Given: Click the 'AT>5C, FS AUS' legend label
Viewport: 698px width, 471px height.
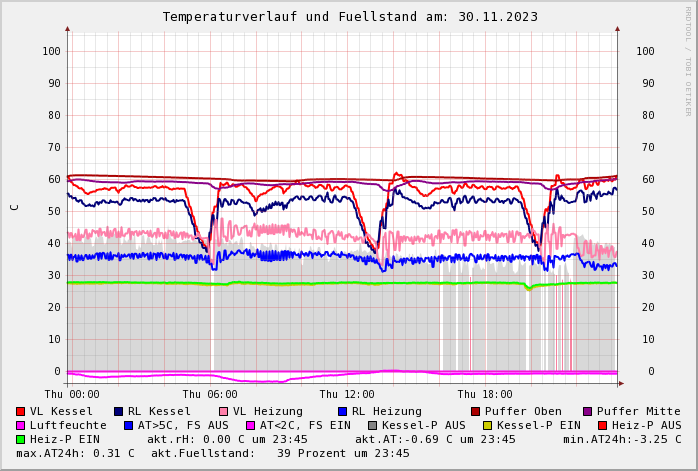Looking at the screenshot, I should (183, 426).
